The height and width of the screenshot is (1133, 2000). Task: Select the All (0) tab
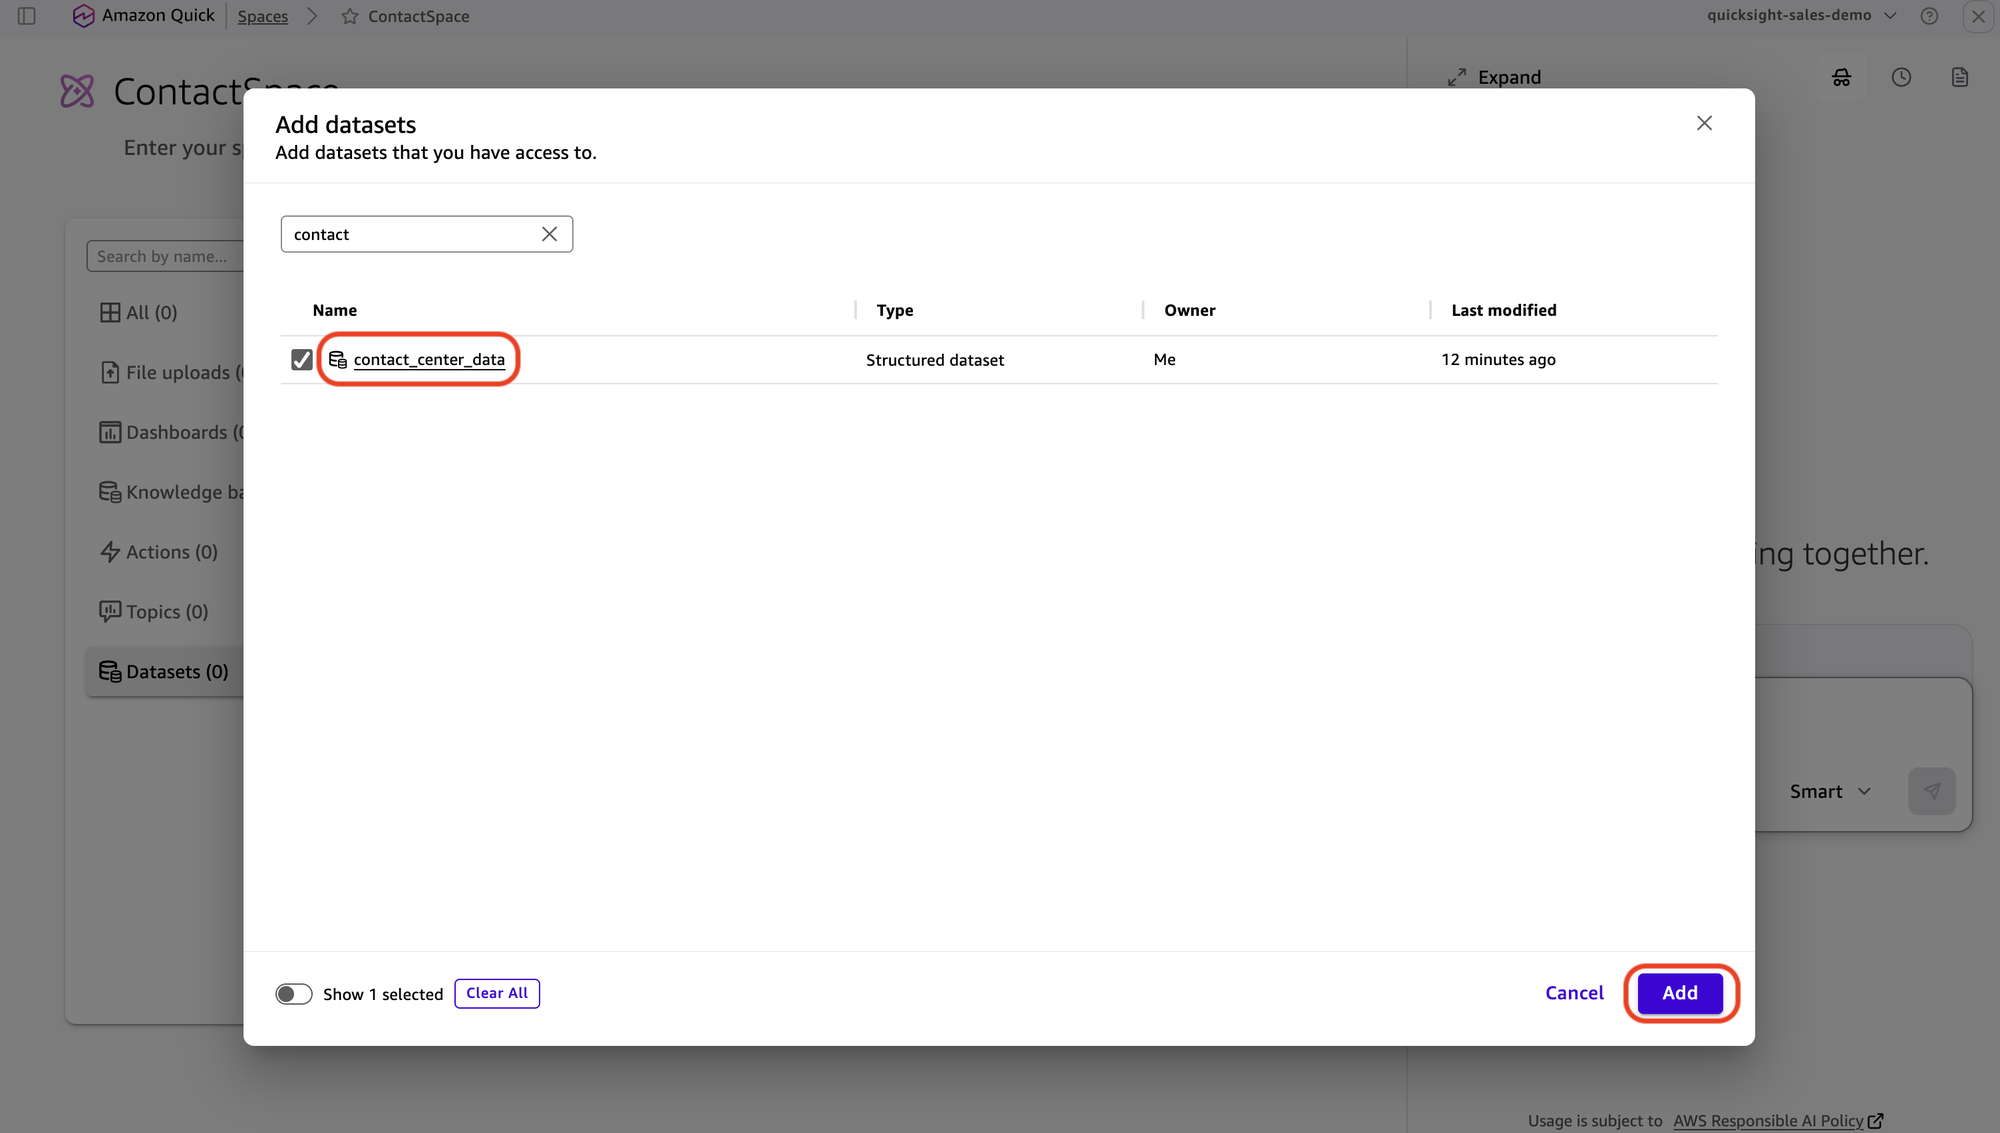[x=138, y=312]
